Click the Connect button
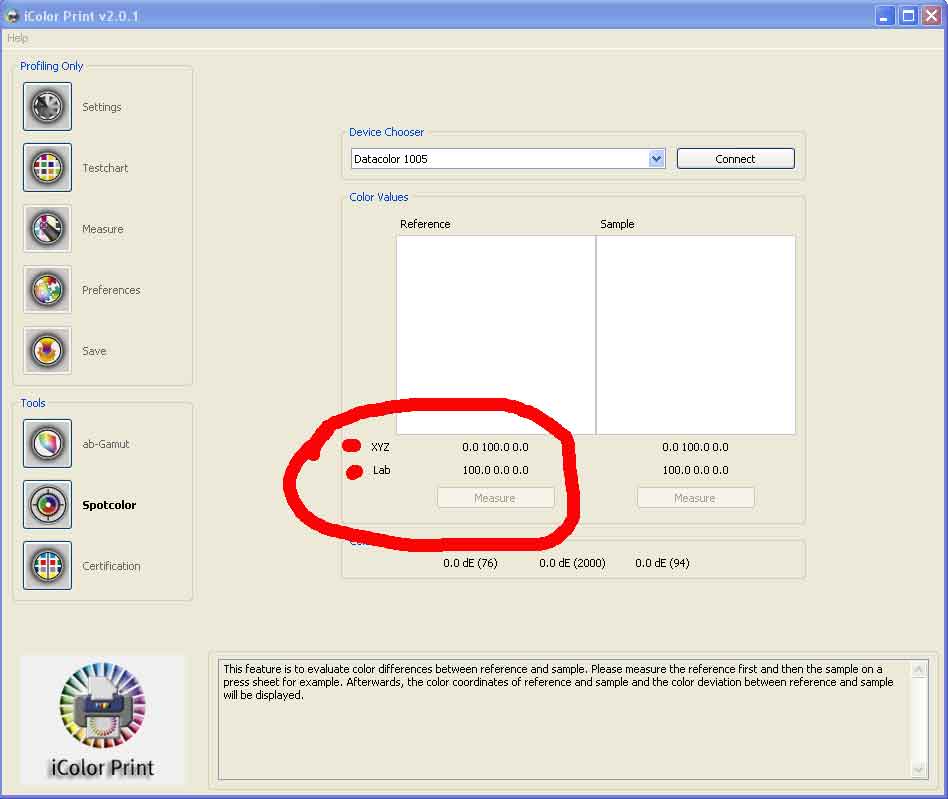 click(735, 159)
